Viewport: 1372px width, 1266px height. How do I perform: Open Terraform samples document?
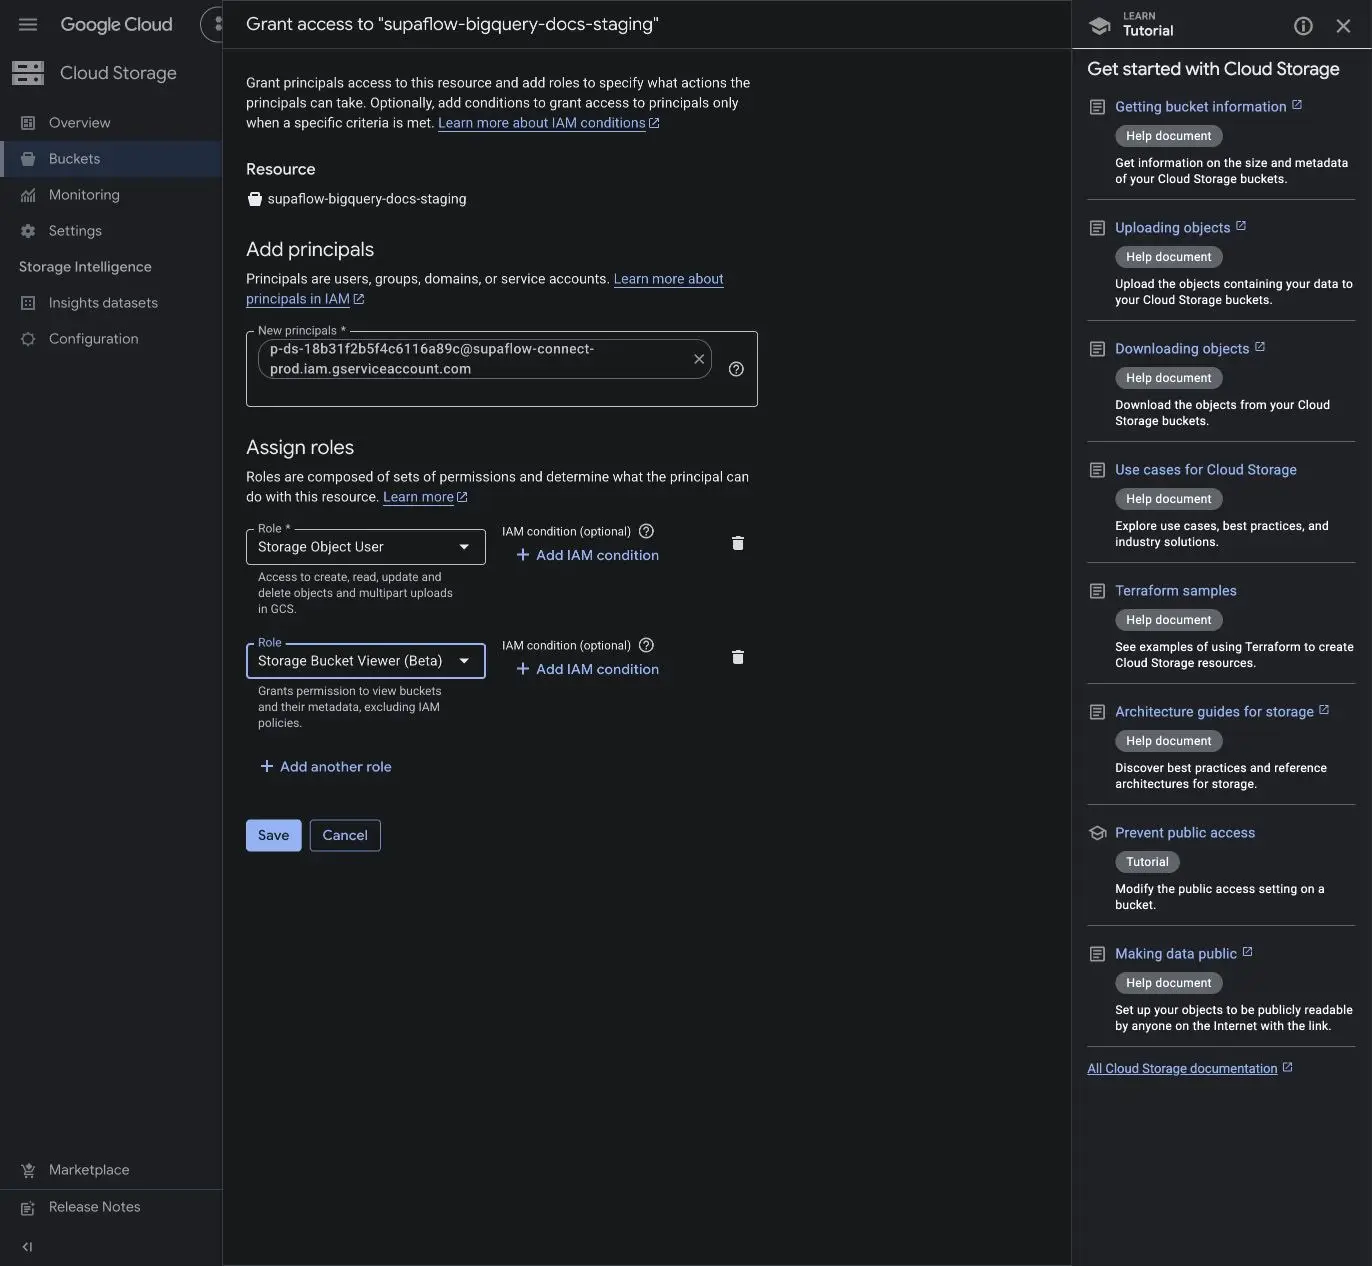[1176, 590]
